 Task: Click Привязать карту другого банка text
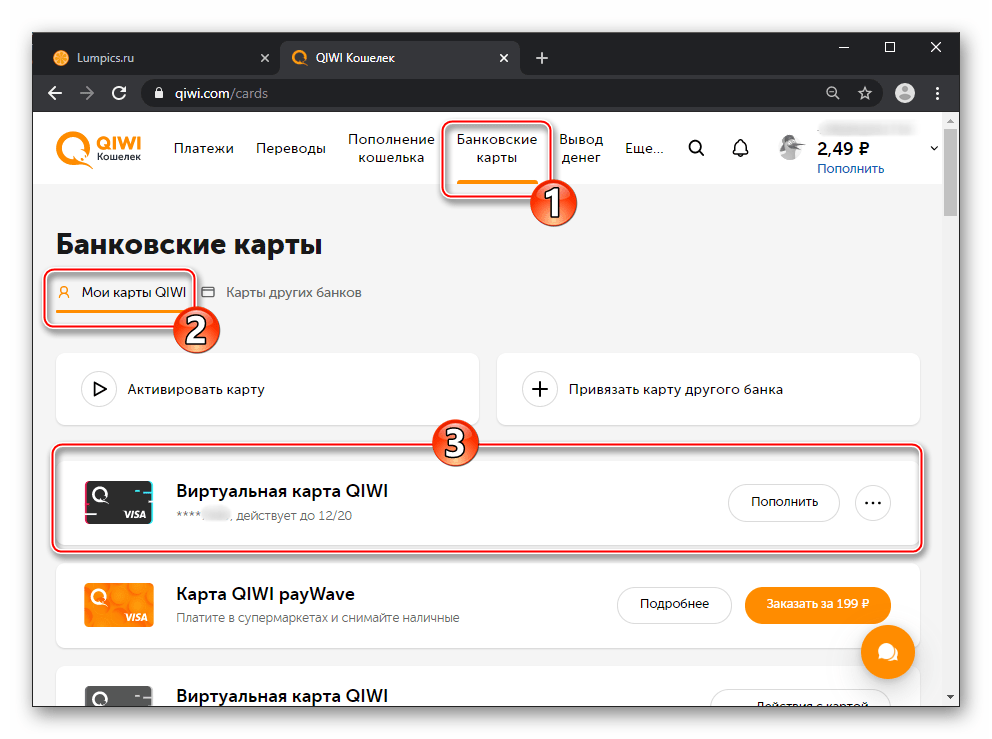676,390
